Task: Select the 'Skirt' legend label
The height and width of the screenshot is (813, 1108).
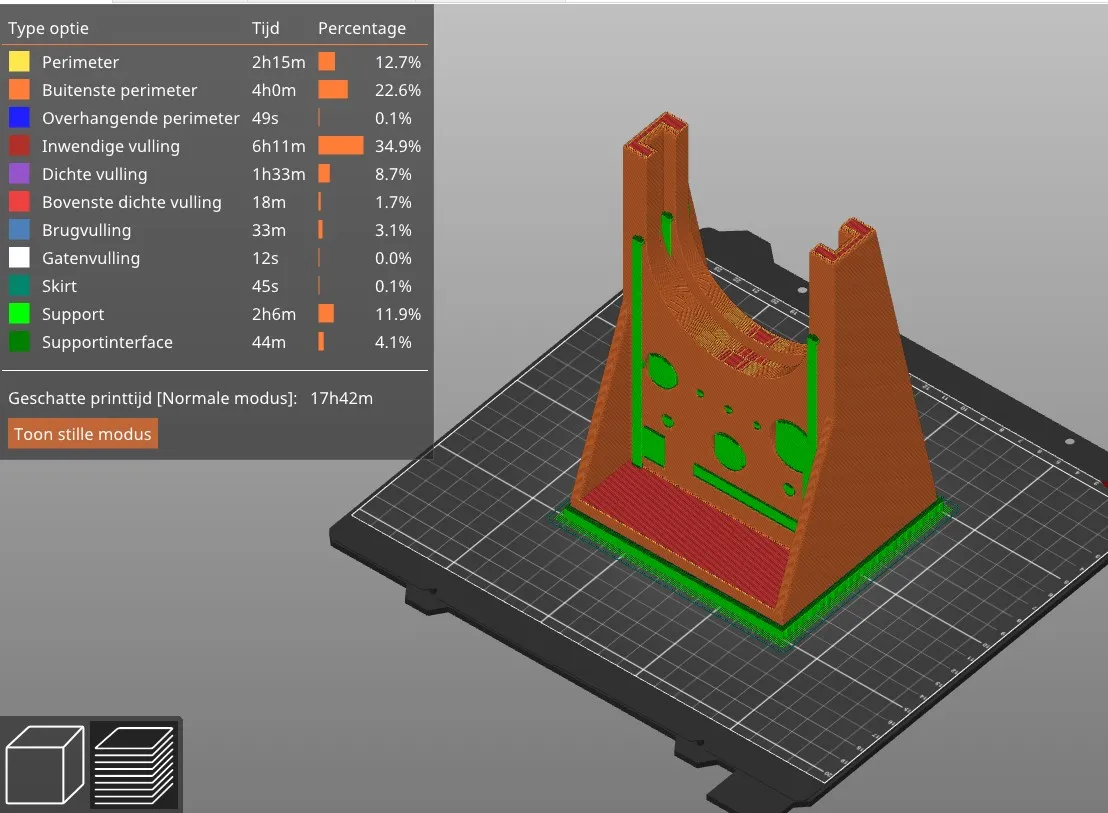Action: pyautogui.click(x=59, y=286)
